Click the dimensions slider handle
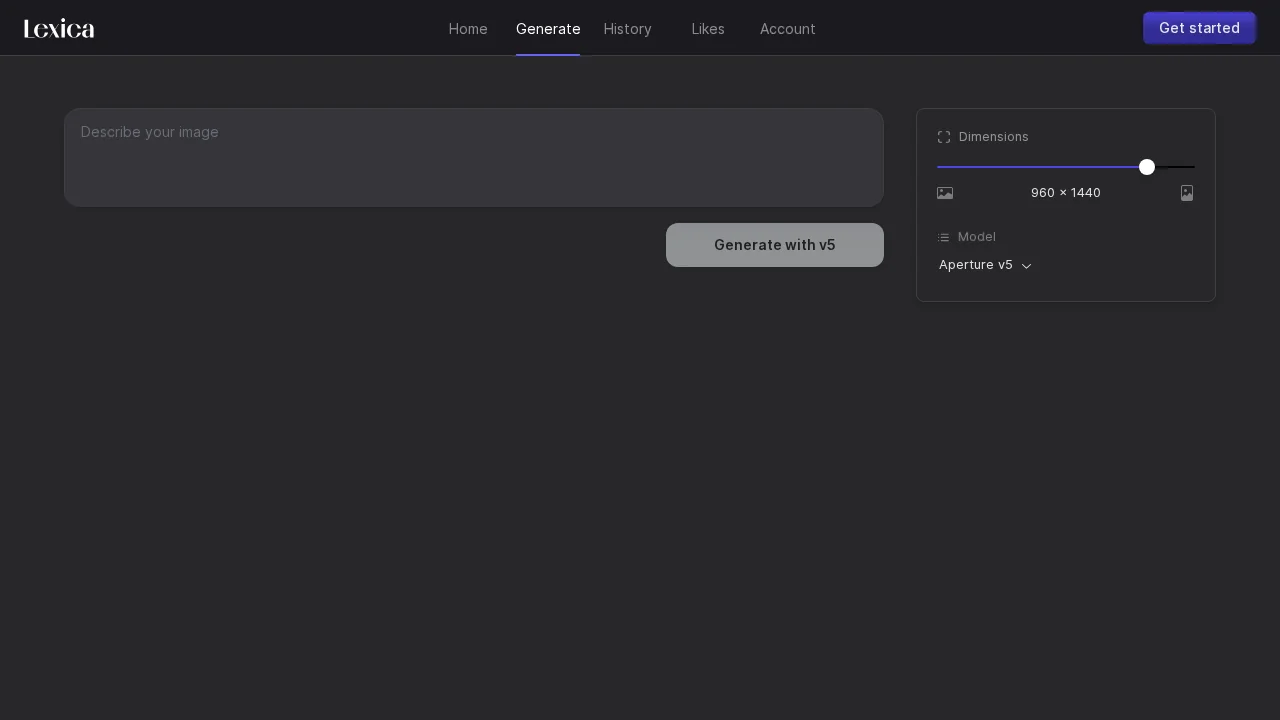This screenshot has height=720, width=1280. 1147,167
